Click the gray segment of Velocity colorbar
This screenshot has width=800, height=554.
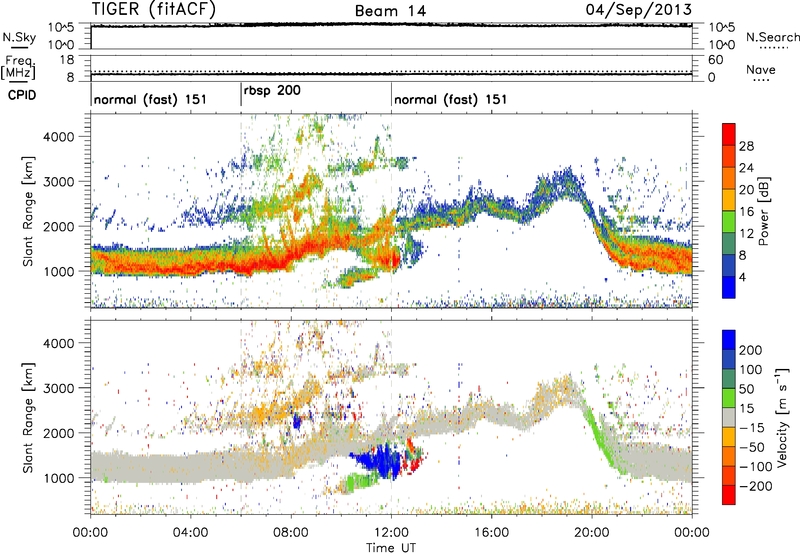[x=729, y=418]
